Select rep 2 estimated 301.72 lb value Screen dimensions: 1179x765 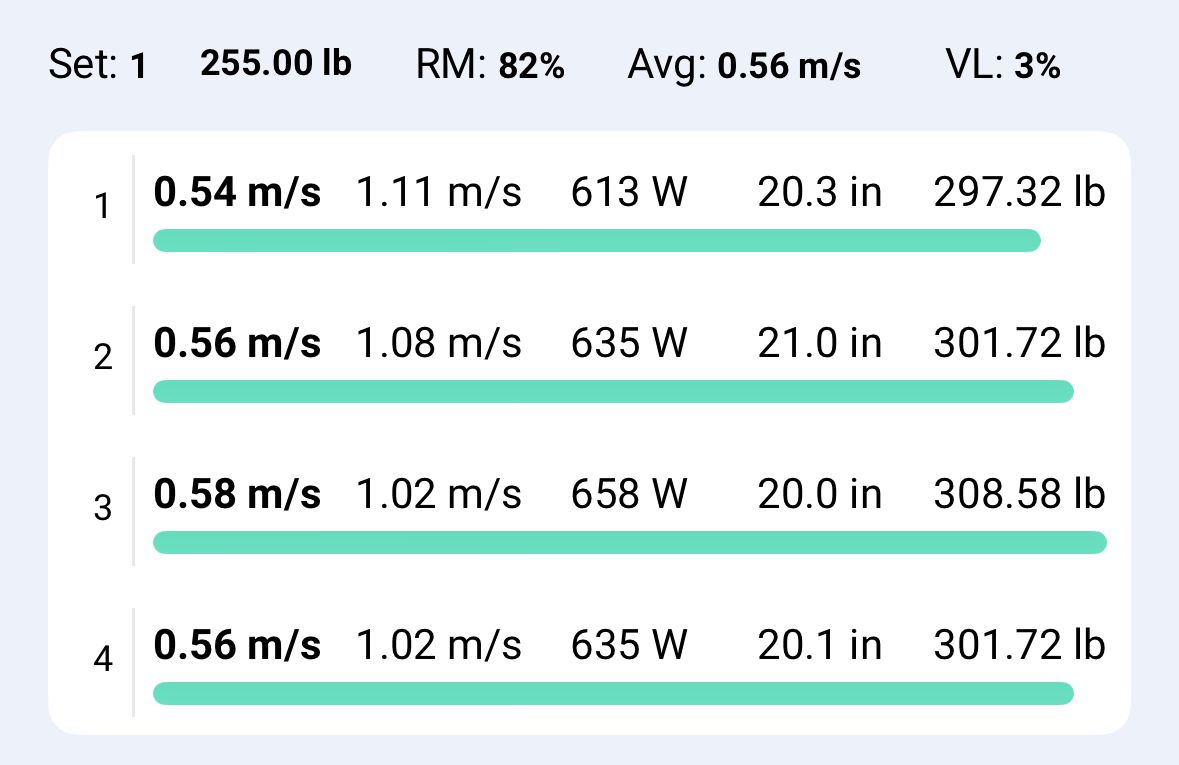(x=1020, y=343)
